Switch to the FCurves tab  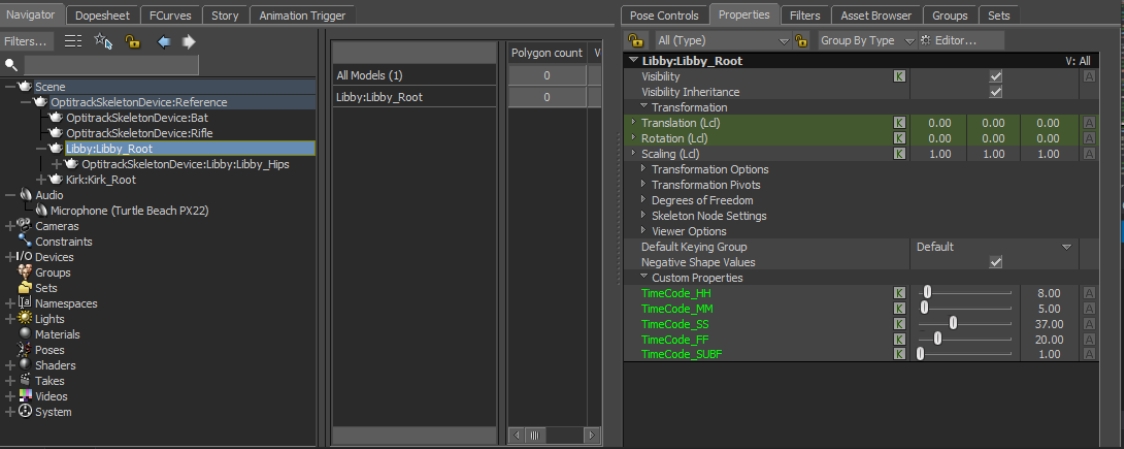(172, 15)
